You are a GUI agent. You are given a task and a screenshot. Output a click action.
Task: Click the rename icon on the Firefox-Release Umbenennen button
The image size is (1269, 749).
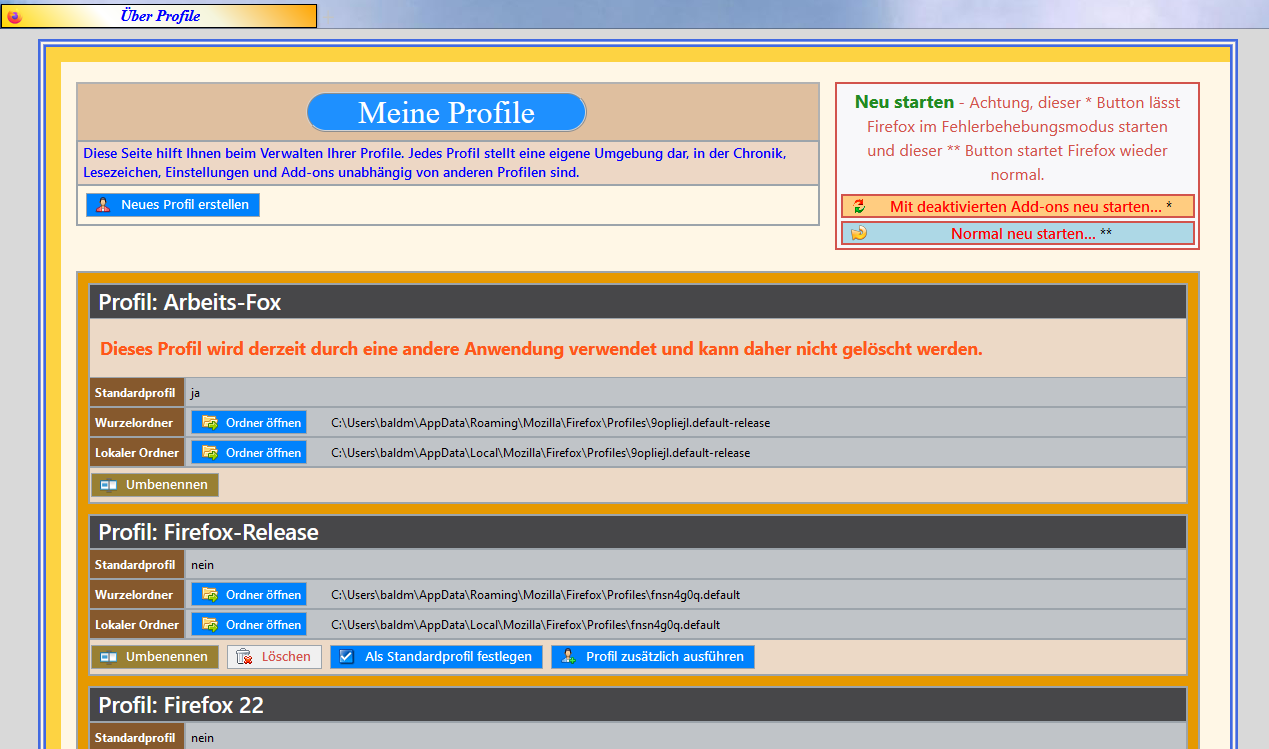(x=109, y=657)
